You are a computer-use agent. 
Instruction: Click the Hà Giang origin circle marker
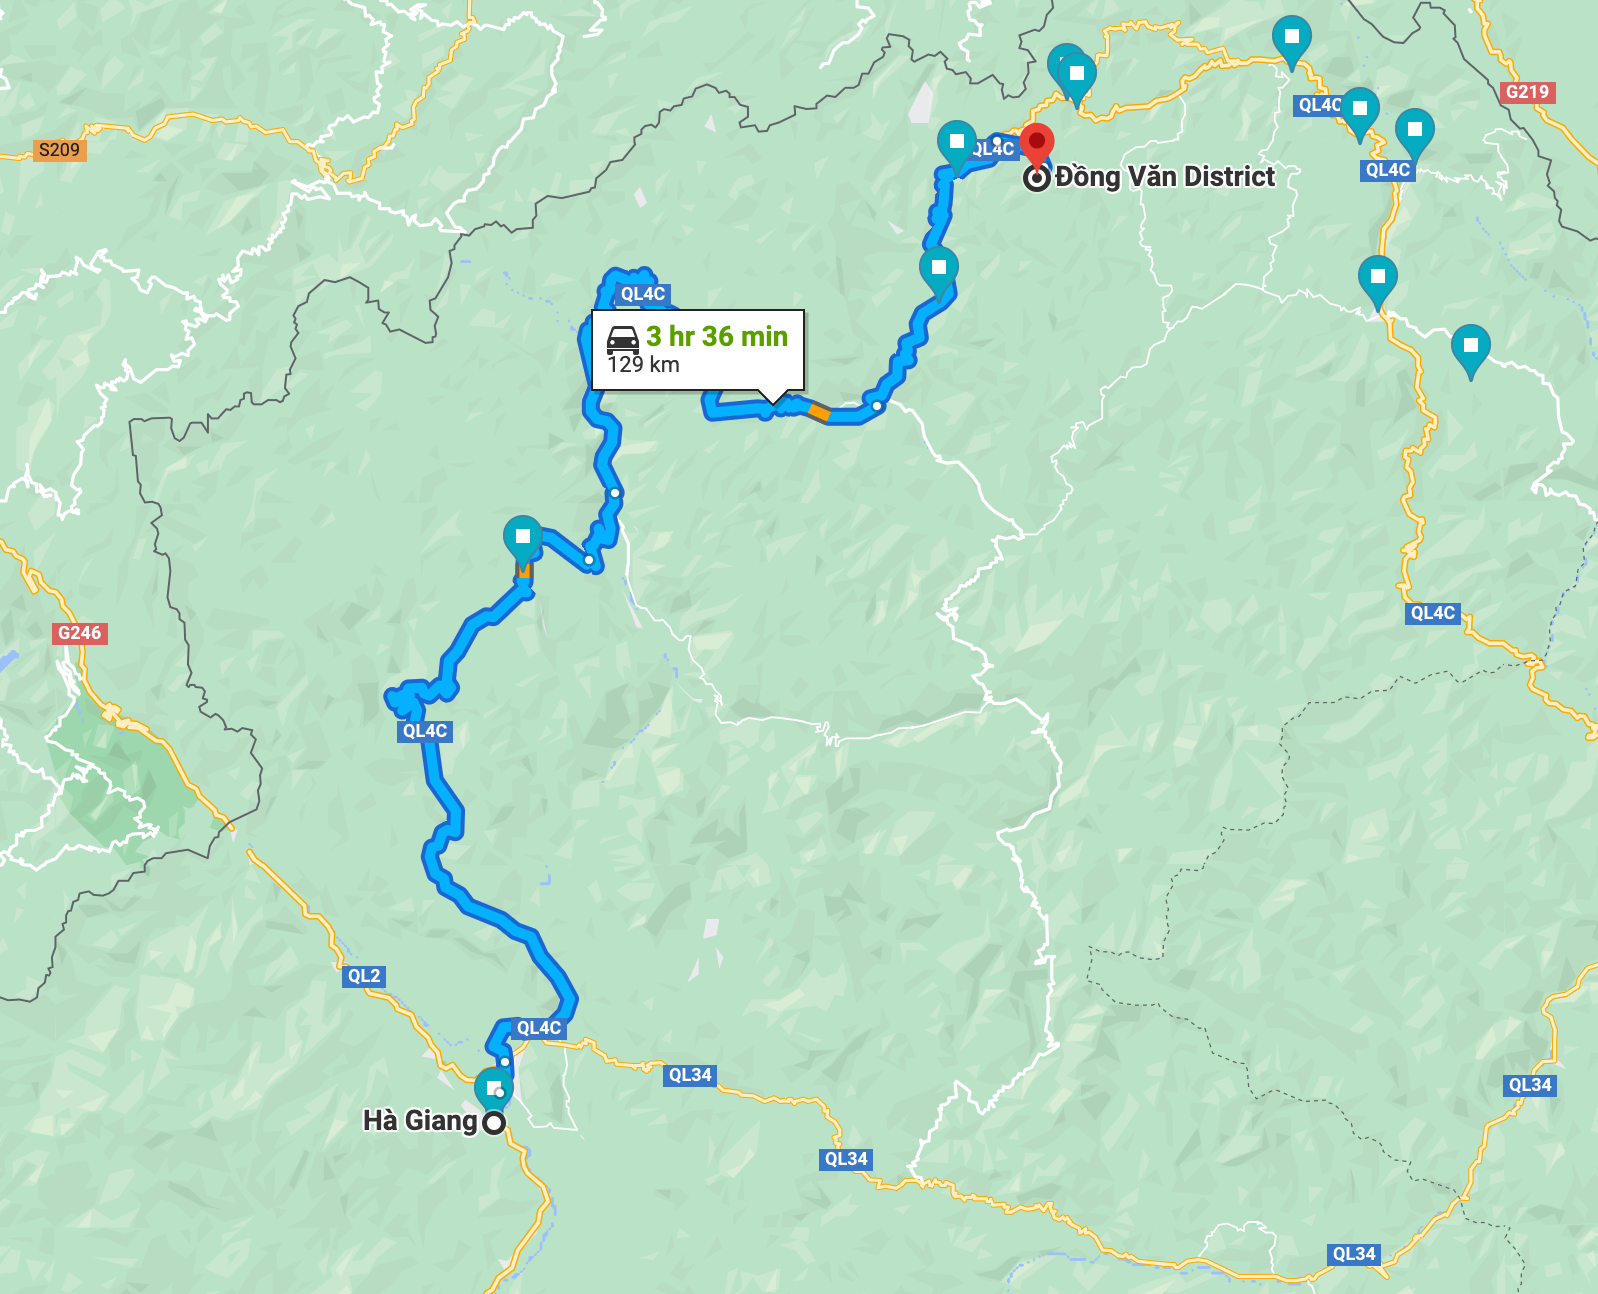494,1123
